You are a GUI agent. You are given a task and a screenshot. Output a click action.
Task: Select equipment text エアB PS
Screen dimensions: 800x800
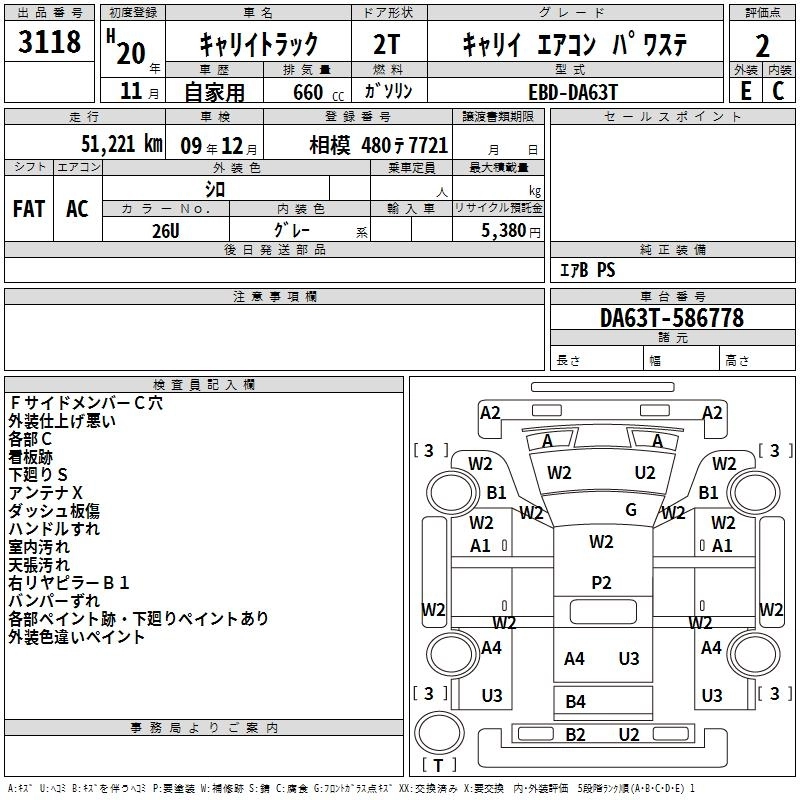point(587,270)
